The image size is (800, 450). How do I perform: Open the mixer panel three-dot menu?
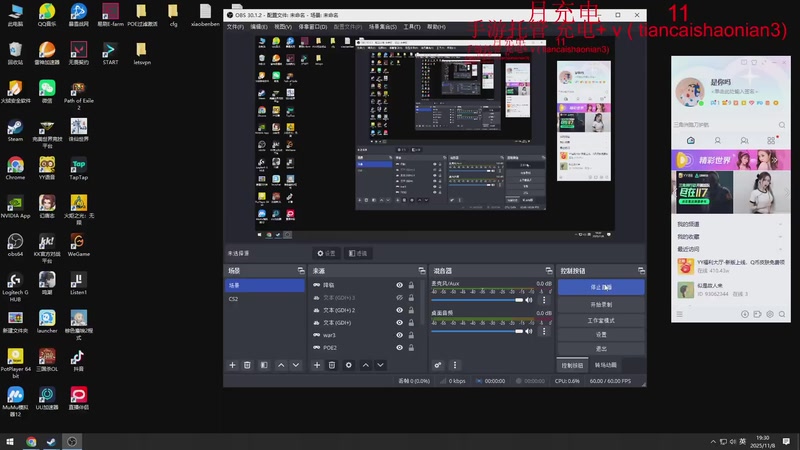pyautogui.click(x=455, y=365)
